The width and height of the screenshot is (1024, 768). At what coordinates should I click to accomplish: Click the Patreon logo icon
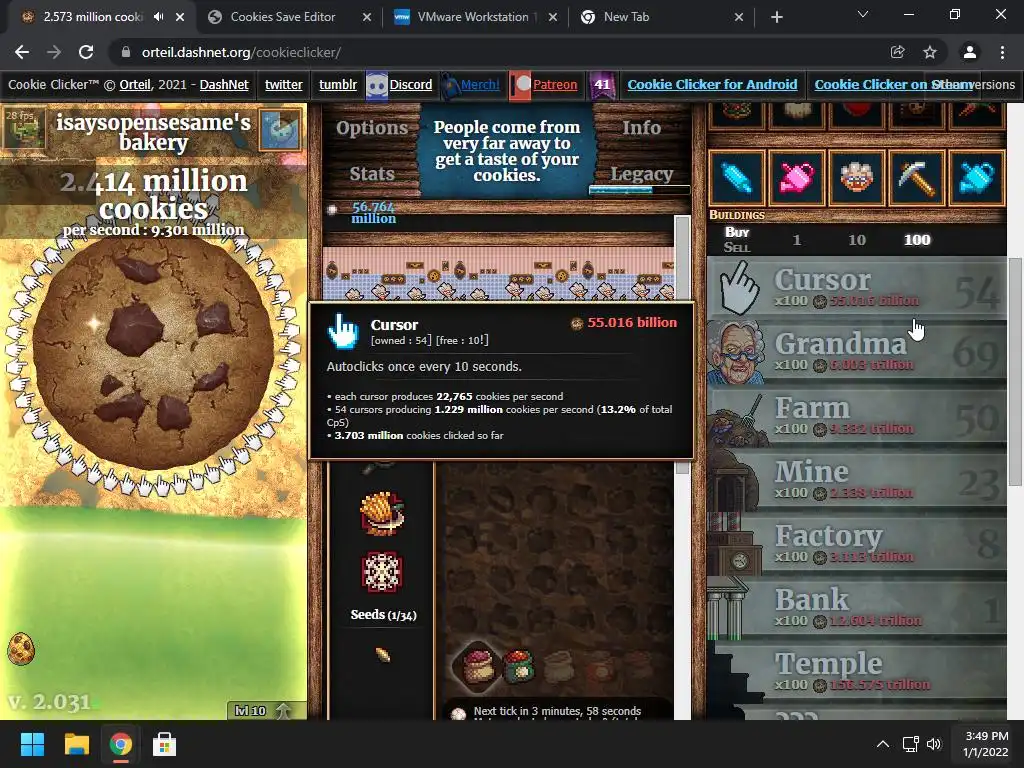[520, 85]
